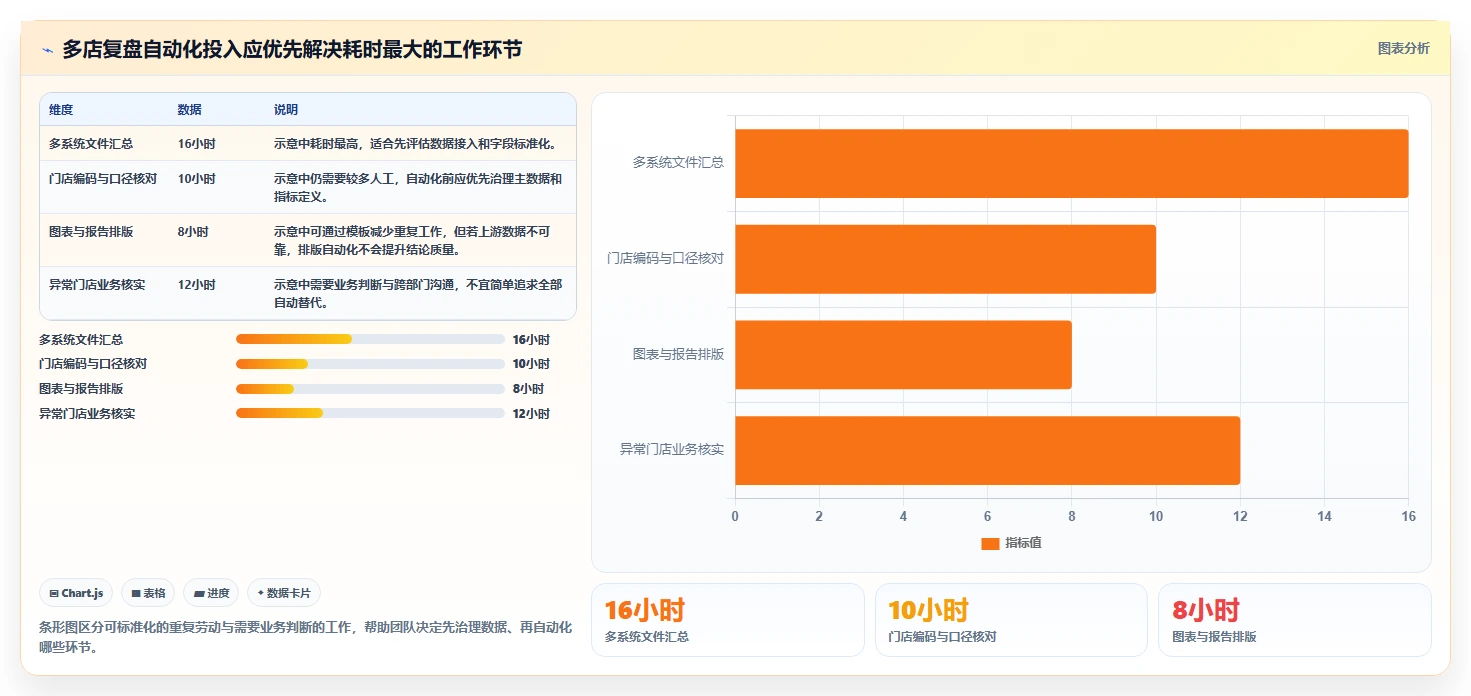1471x696 pixels.
Task: Click the 8小时 table cell
Action: tap(193, 232)
